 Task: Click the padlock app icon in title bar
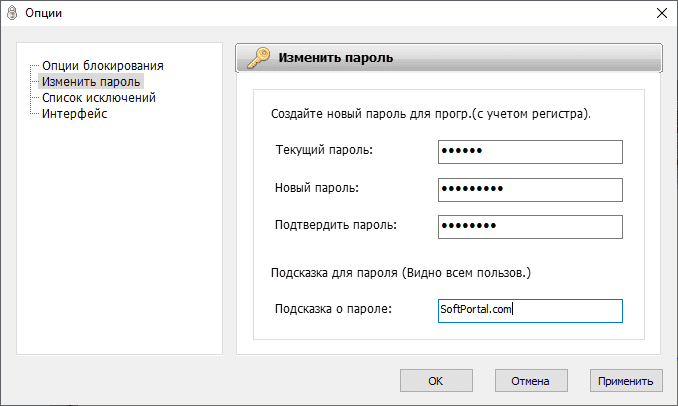12,13
